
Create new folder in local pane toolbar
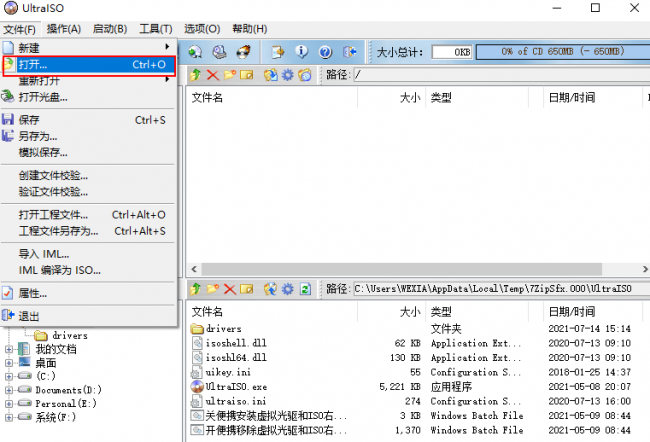point(213,289)
